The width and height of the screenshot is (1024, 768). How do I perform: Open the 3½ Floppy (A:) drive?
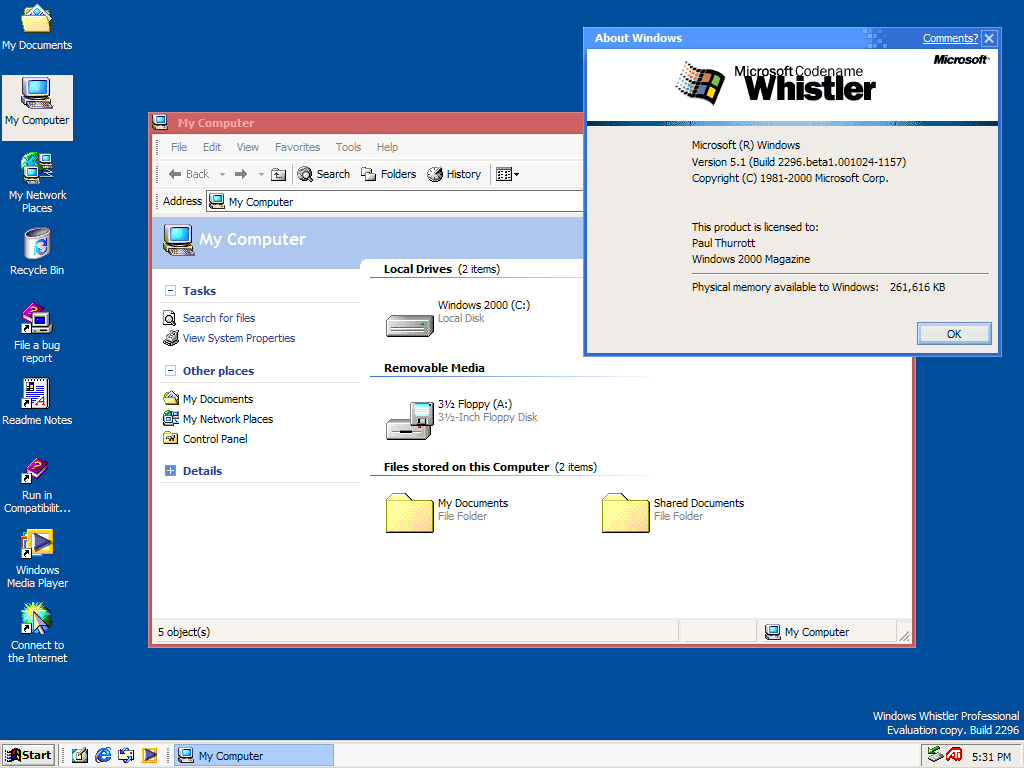[x=408, y=420]
